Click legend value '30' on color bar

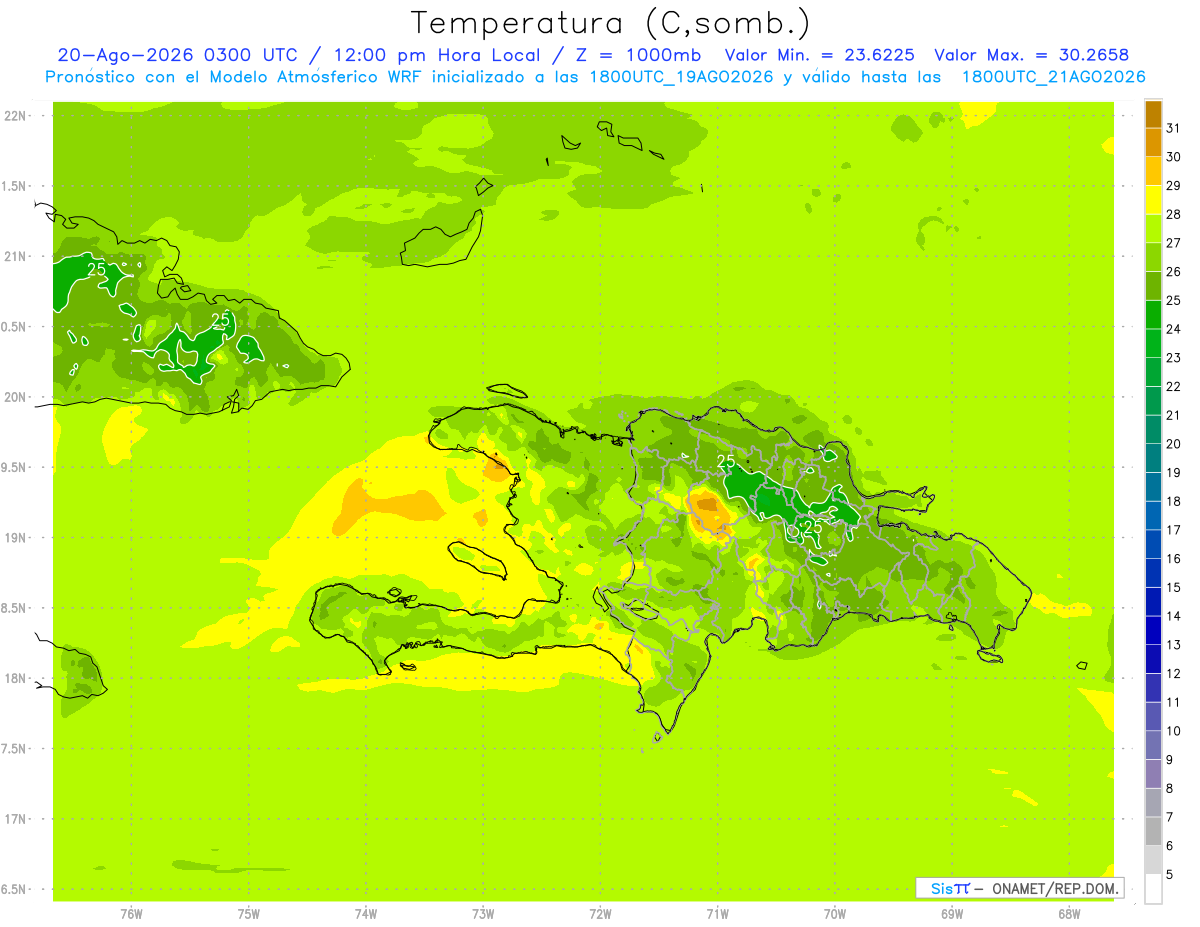tap(1174, 157)
